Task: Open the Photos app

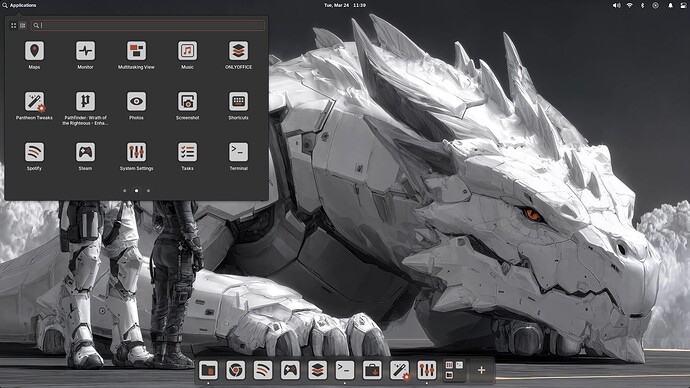Action: 136,106
